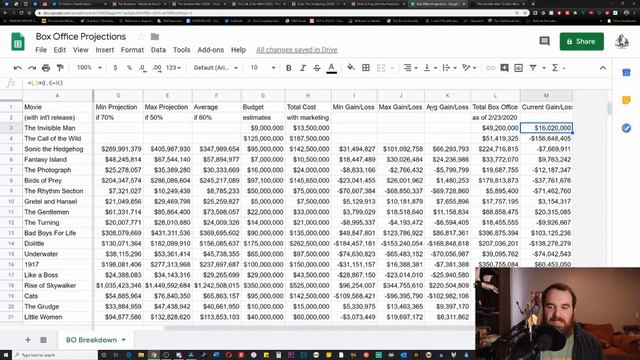
Task: Format as currency with dollar icon
Action: (116, 68)
